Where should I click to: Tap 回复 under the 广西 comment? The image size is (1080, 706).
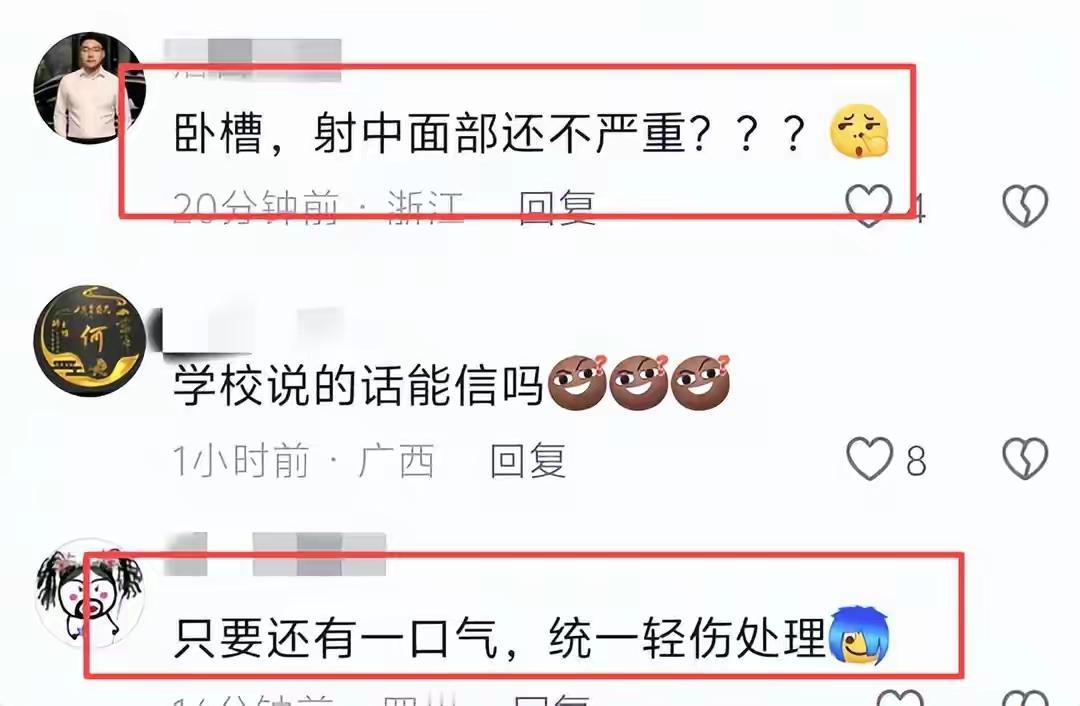528,460
